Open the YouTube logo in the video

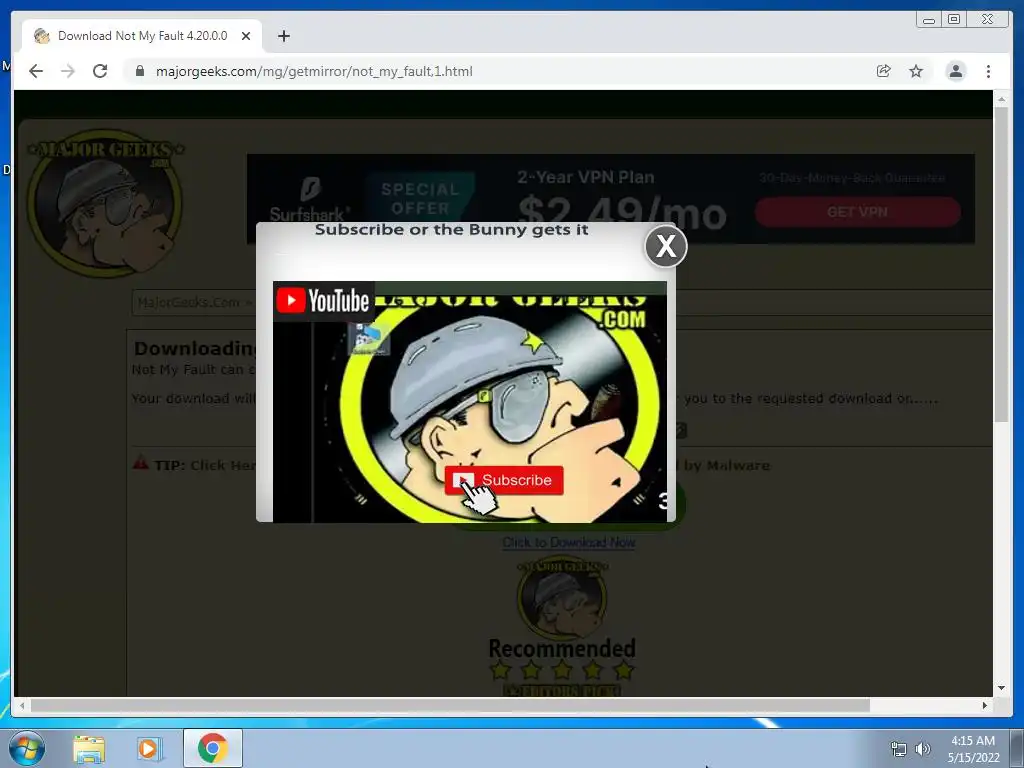323,301
